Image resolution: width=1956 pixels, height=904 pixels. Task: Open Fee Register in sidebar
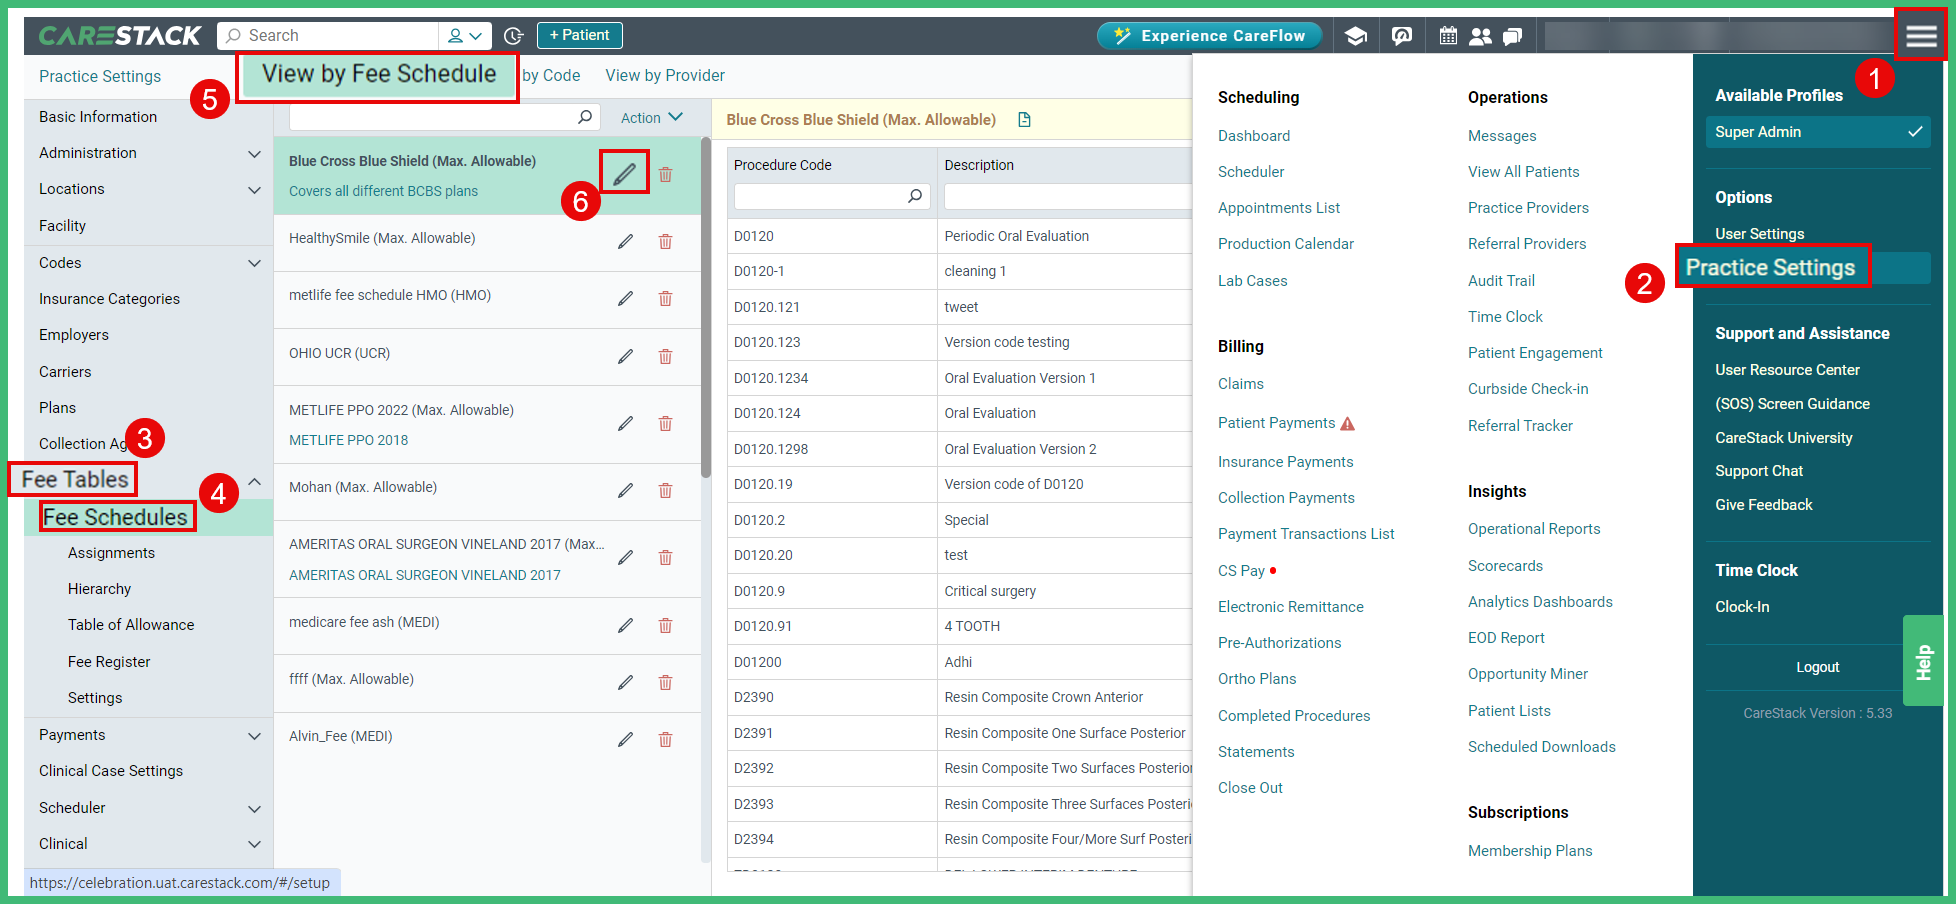(109, 662)
